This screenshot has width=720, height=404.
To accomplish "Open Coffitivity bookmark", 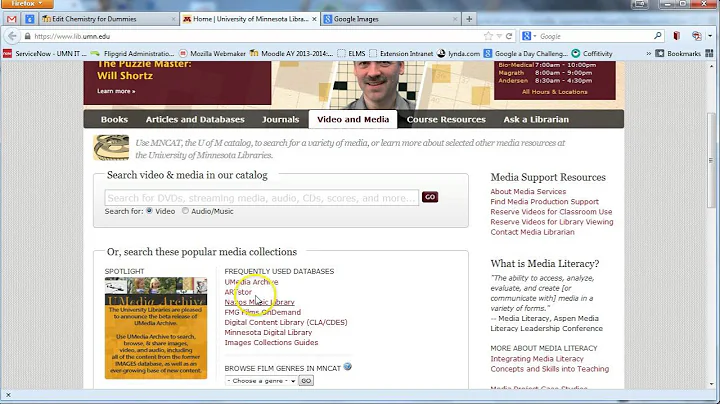I will coord(592,54).
